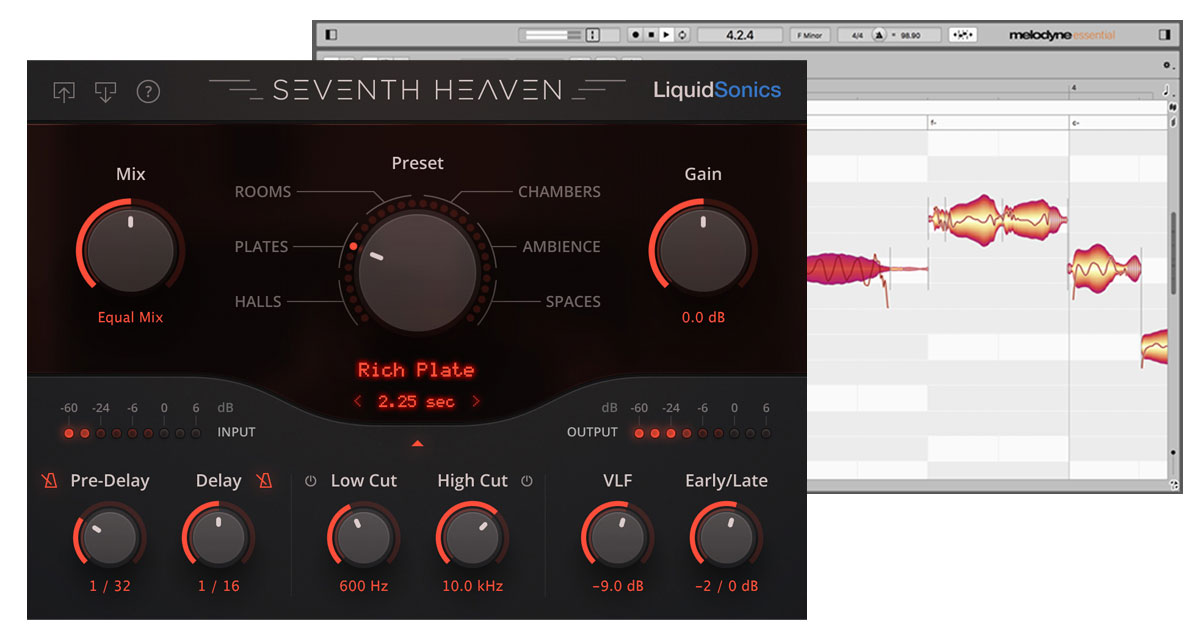Open Seventh Heaven's help via the question mark icon
This screenshot has width=1200, height=630.
148,91
